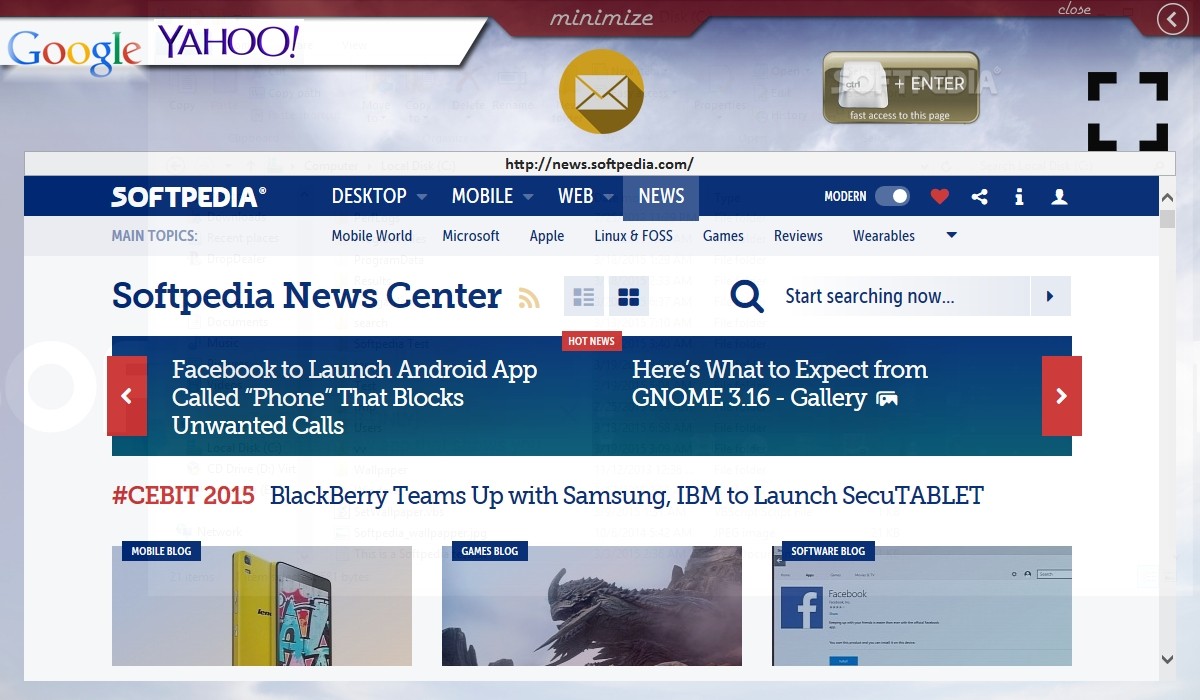Image resolution: width=1200 pixels, height=700 pixels.
Task: Switch to grid view layout
Action: (629, 297)
